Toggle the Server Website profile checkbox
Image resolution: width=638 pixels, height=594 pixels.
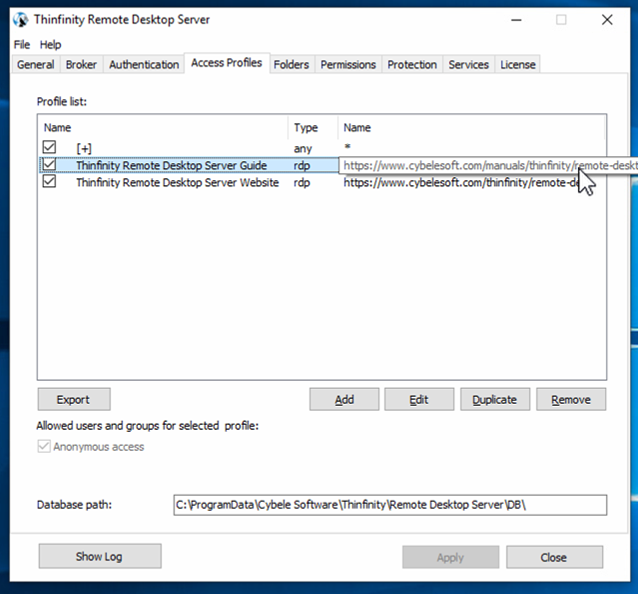(x=49, y=183)
